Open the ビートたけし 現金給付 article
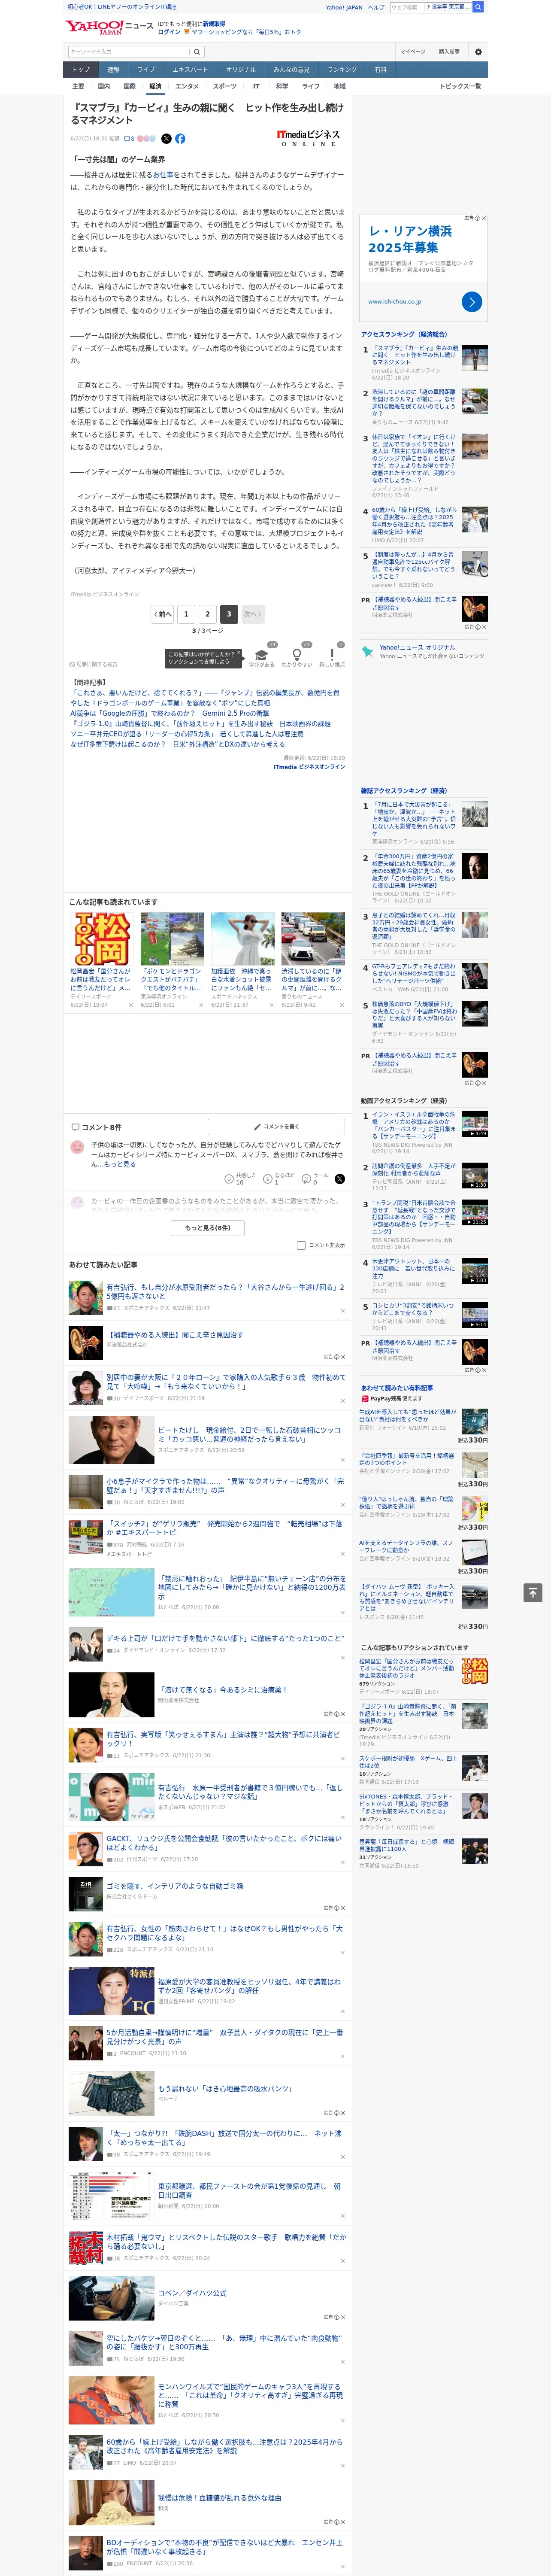 point(249,1435)
